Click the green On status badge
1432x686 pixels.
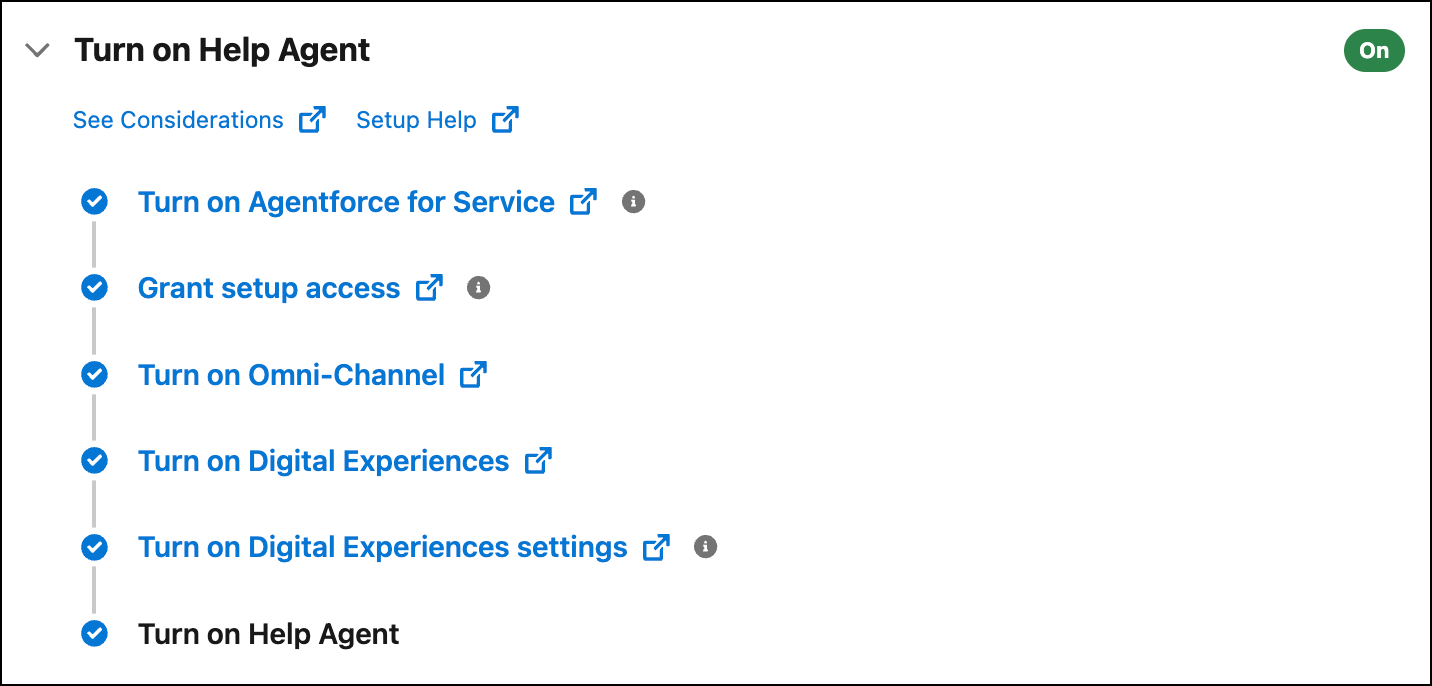click(x=1374, y=51)
